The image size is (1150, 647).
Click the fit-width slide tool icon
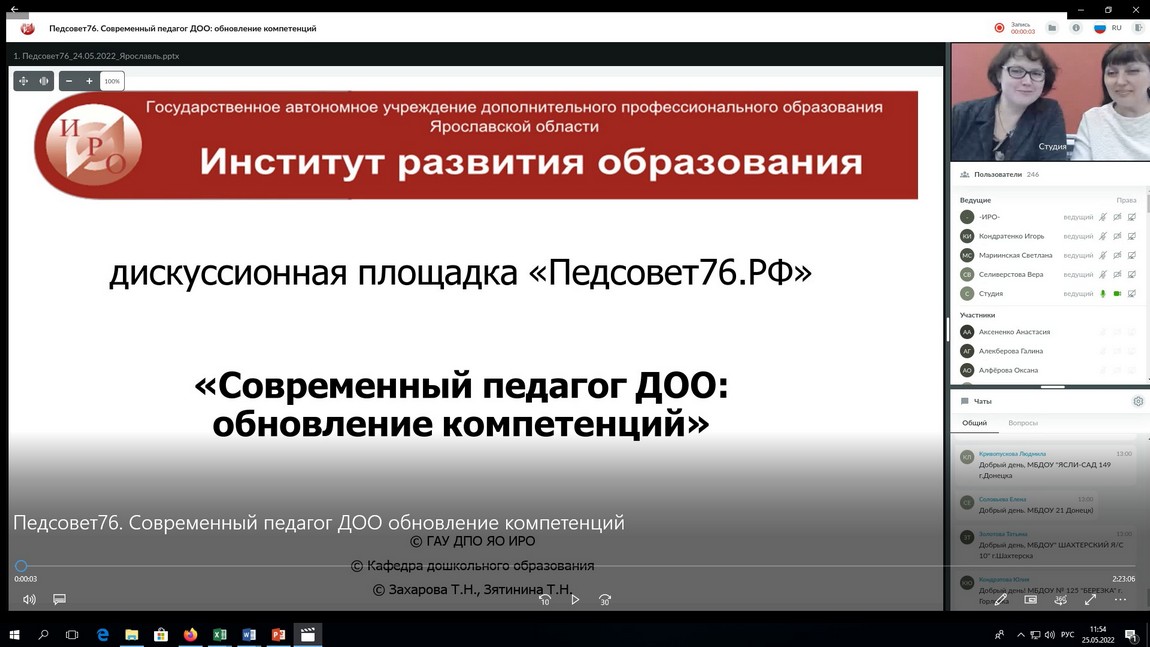point(44,81)
